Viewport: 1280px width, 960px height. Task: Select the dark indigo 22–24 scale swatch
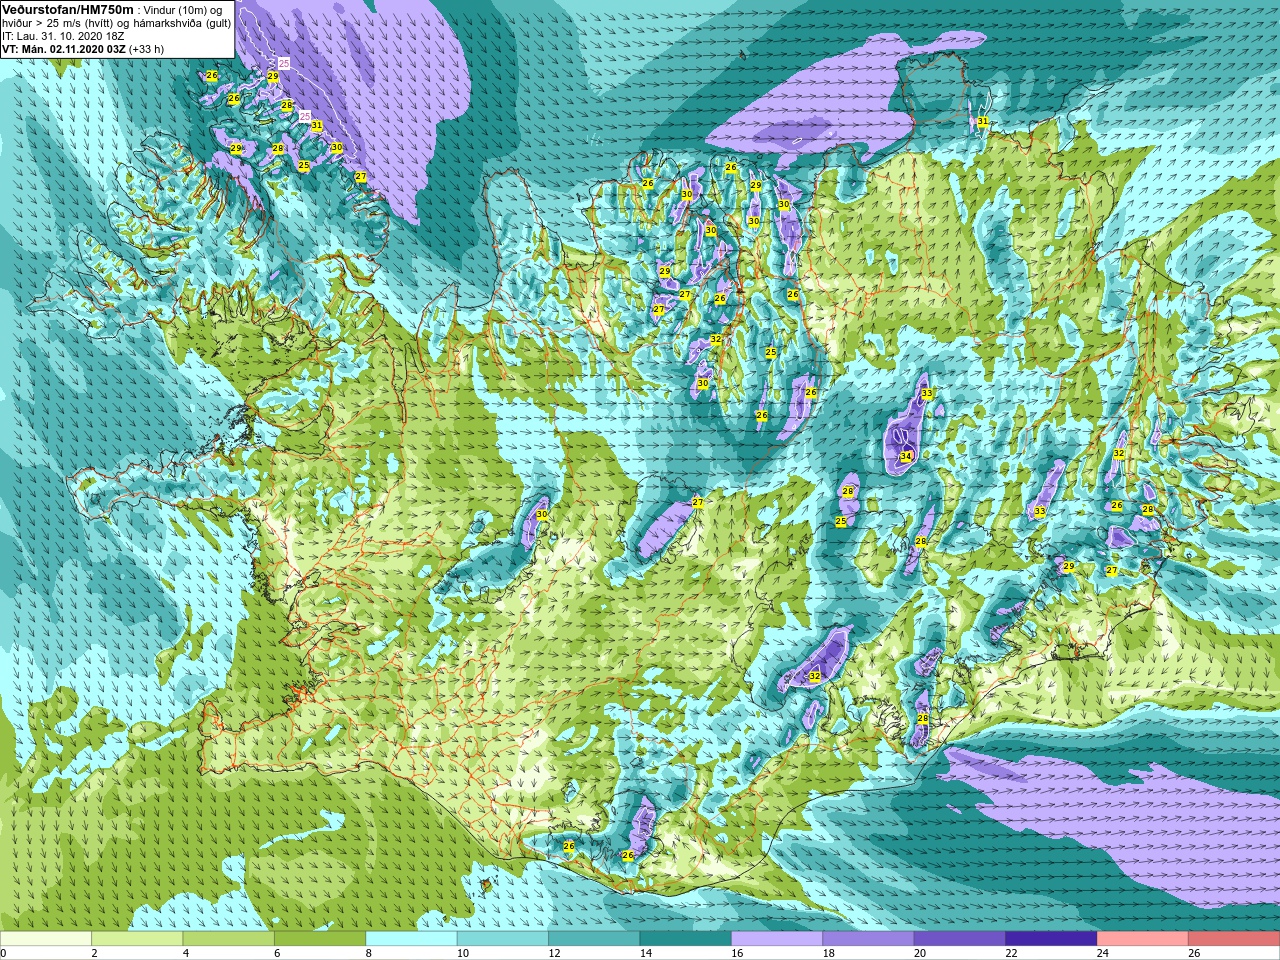(x=1051, y=938)
